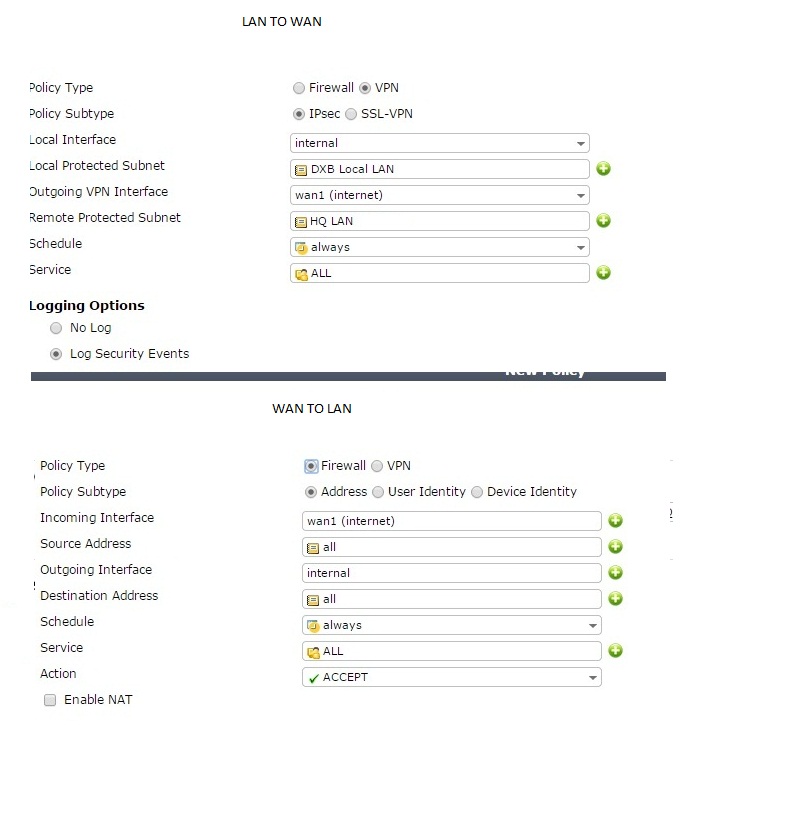Click schedule icon in WAN TO LAN always field
The image size is (795, 817).
coord(313,626)
